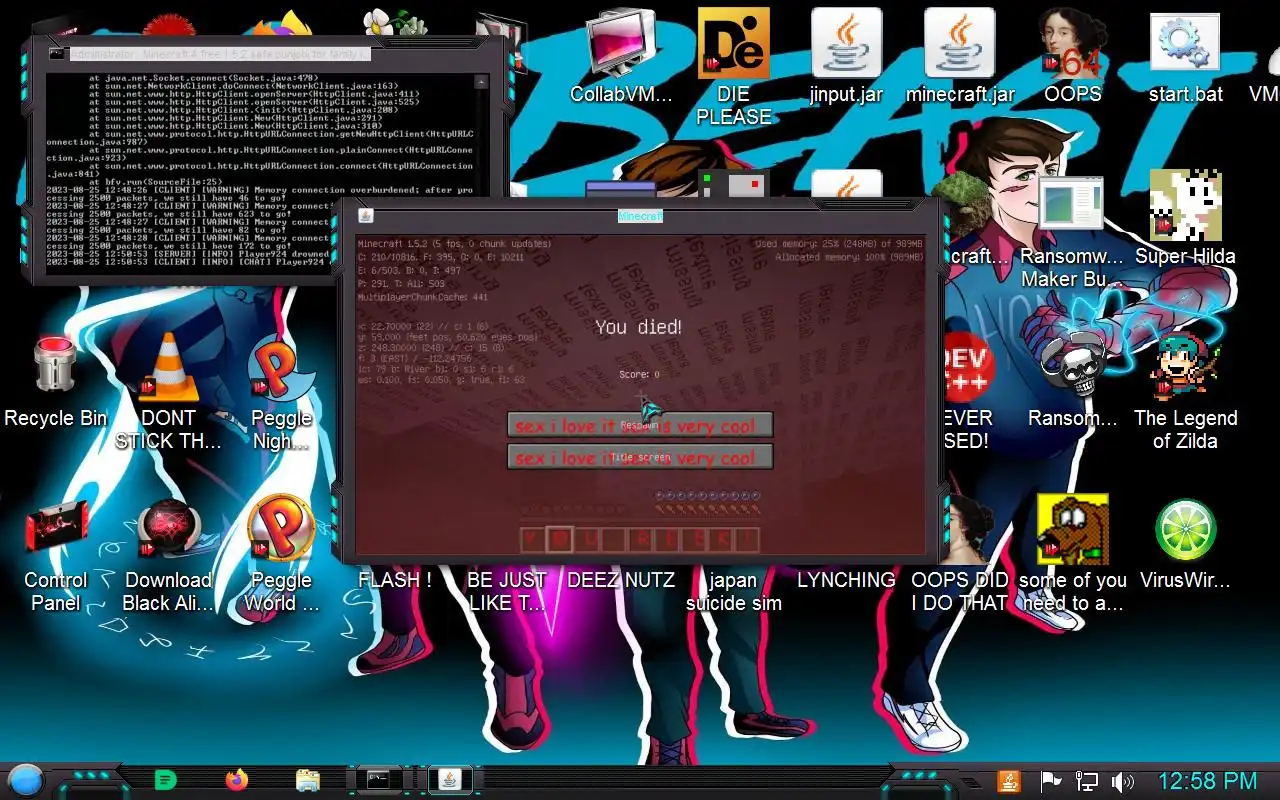Open the Control Panel desktop icon

55,554
